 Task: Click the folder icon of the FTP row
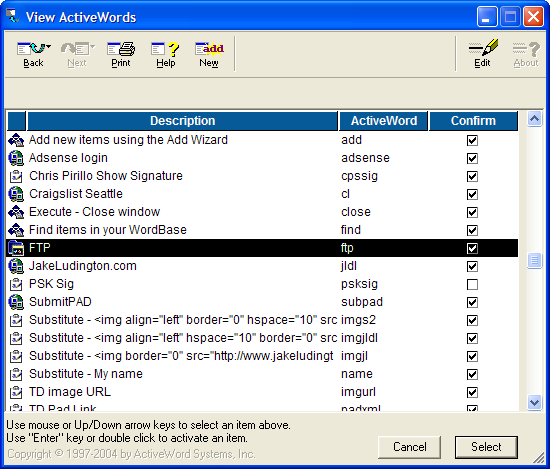click(16, 248)
